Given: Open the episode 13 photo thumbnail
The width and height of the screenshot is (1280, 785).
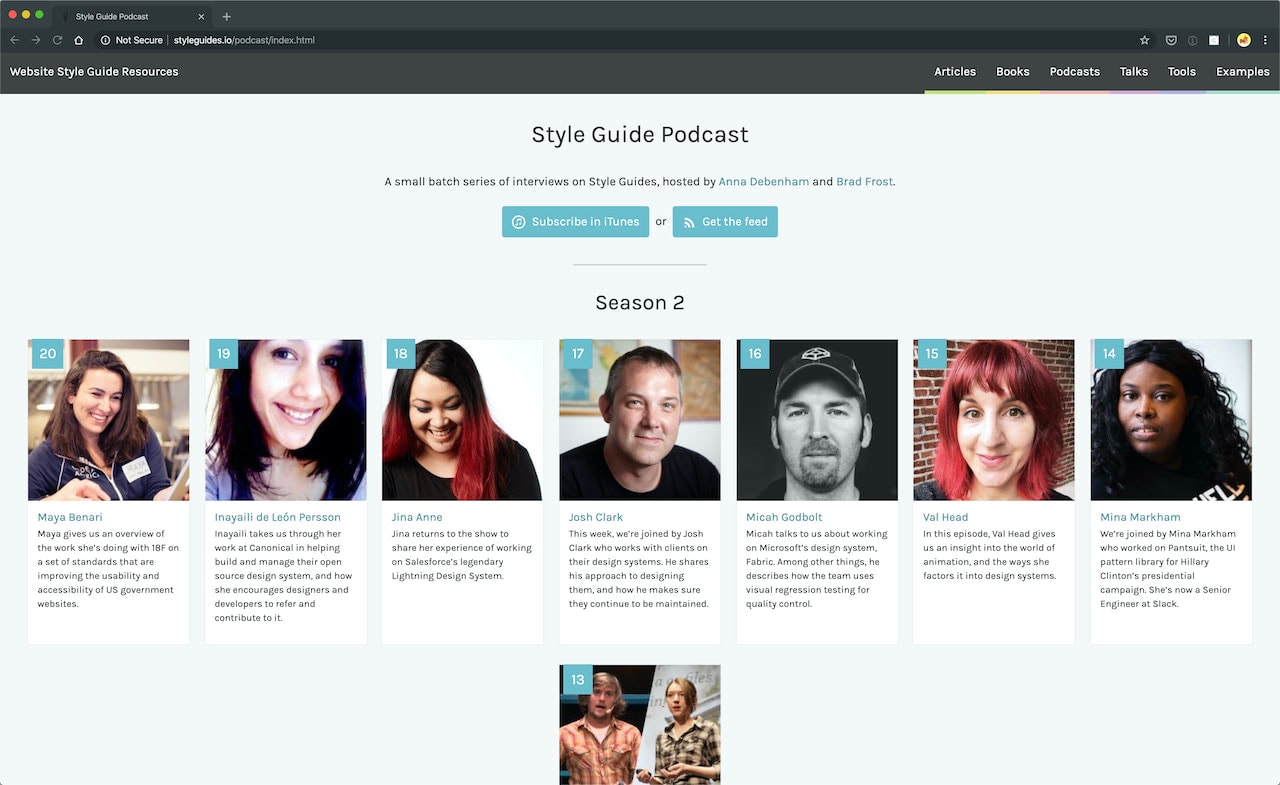Looking at the screenshot, I should [x=640, y=725].
